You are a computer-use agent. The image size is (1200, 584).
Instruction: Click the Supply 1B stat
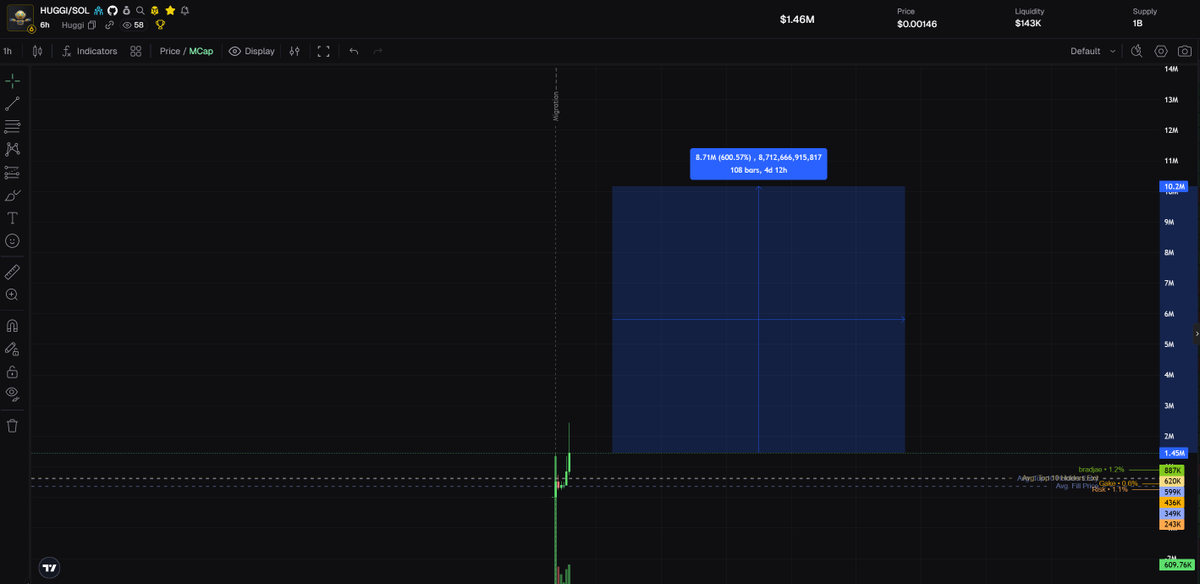point(1145,18)
